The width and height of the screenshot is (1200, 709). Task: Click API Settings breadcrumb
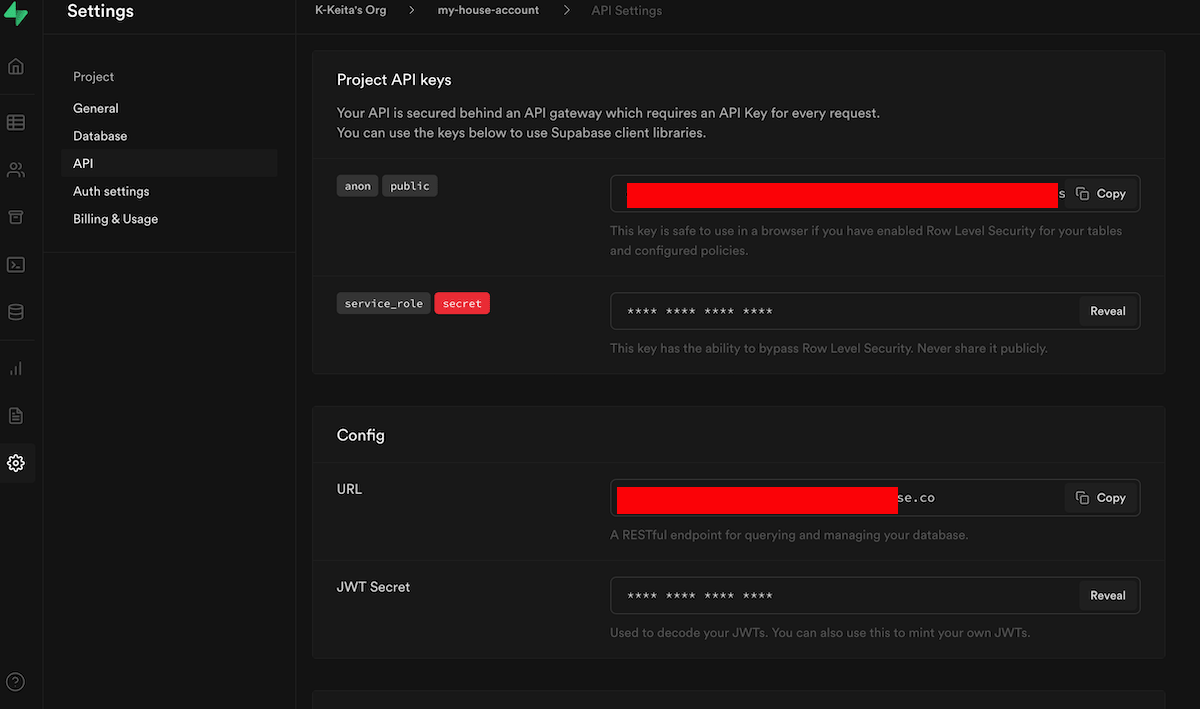(x=626, y=10)
